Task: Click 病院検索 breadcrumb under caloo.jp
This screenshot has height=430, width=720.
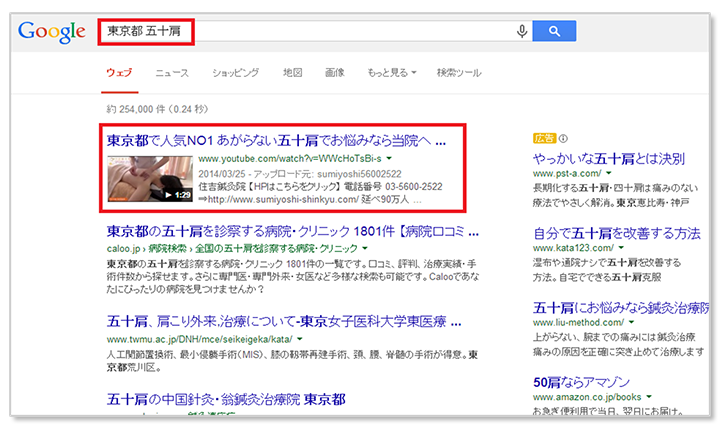Action: pos(168,249)
